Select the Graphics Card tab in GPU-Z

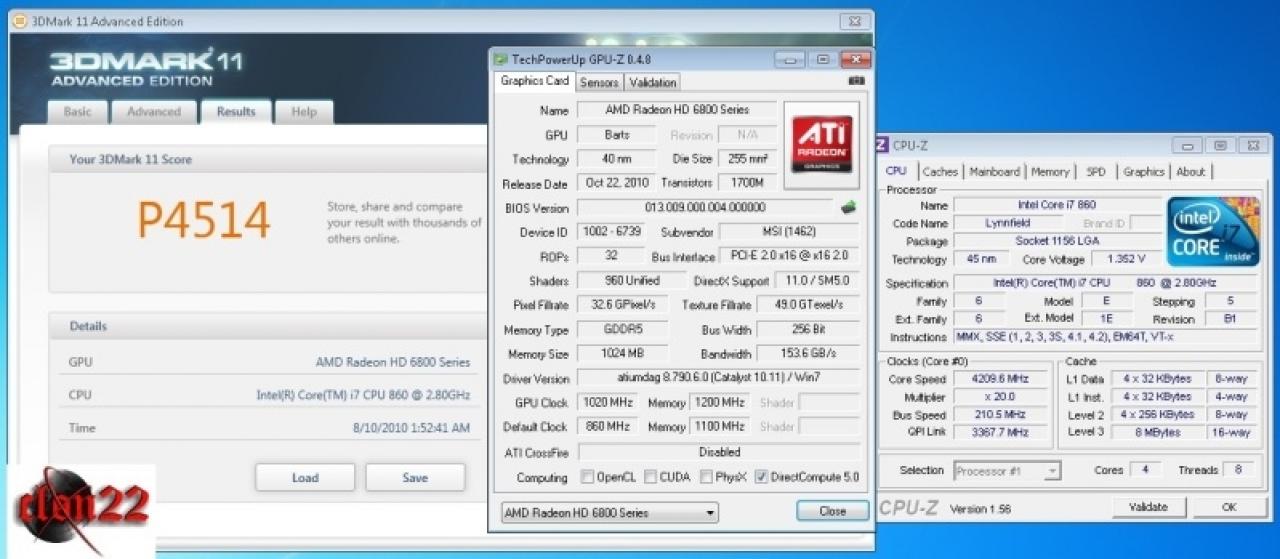tap(535, 81)
